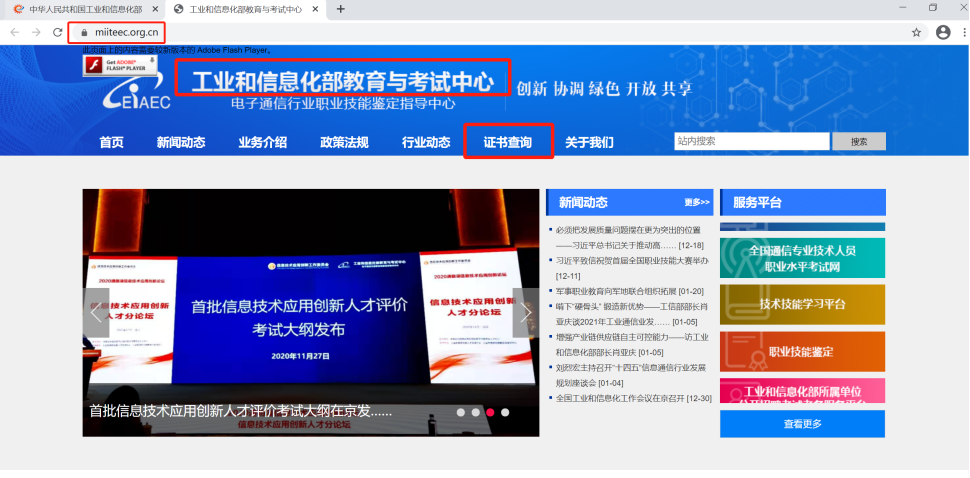970x478 pixels.
Task: Open news 习近平致信祝贺首届全国职业技能大赛举办
Action: pyautogui.click(x=632, y=268)
